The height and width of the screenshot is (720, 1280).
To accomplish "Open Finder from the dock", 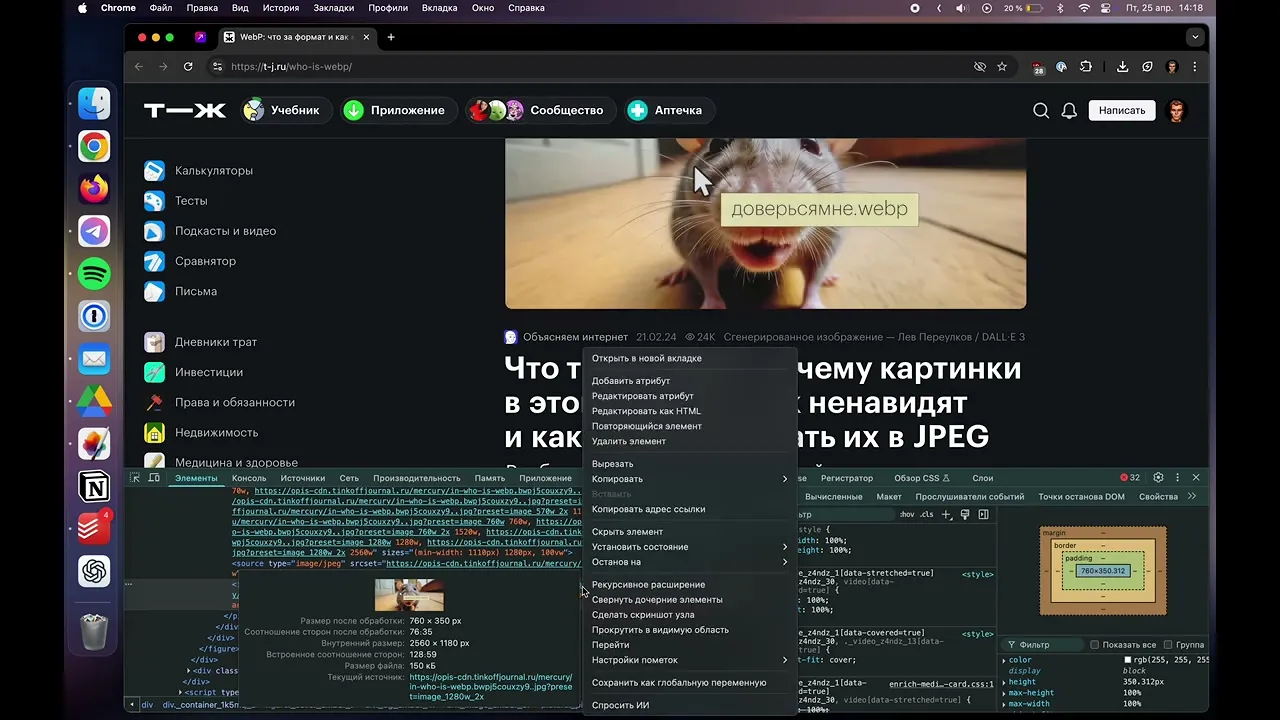I will click(x=94, y=104).
